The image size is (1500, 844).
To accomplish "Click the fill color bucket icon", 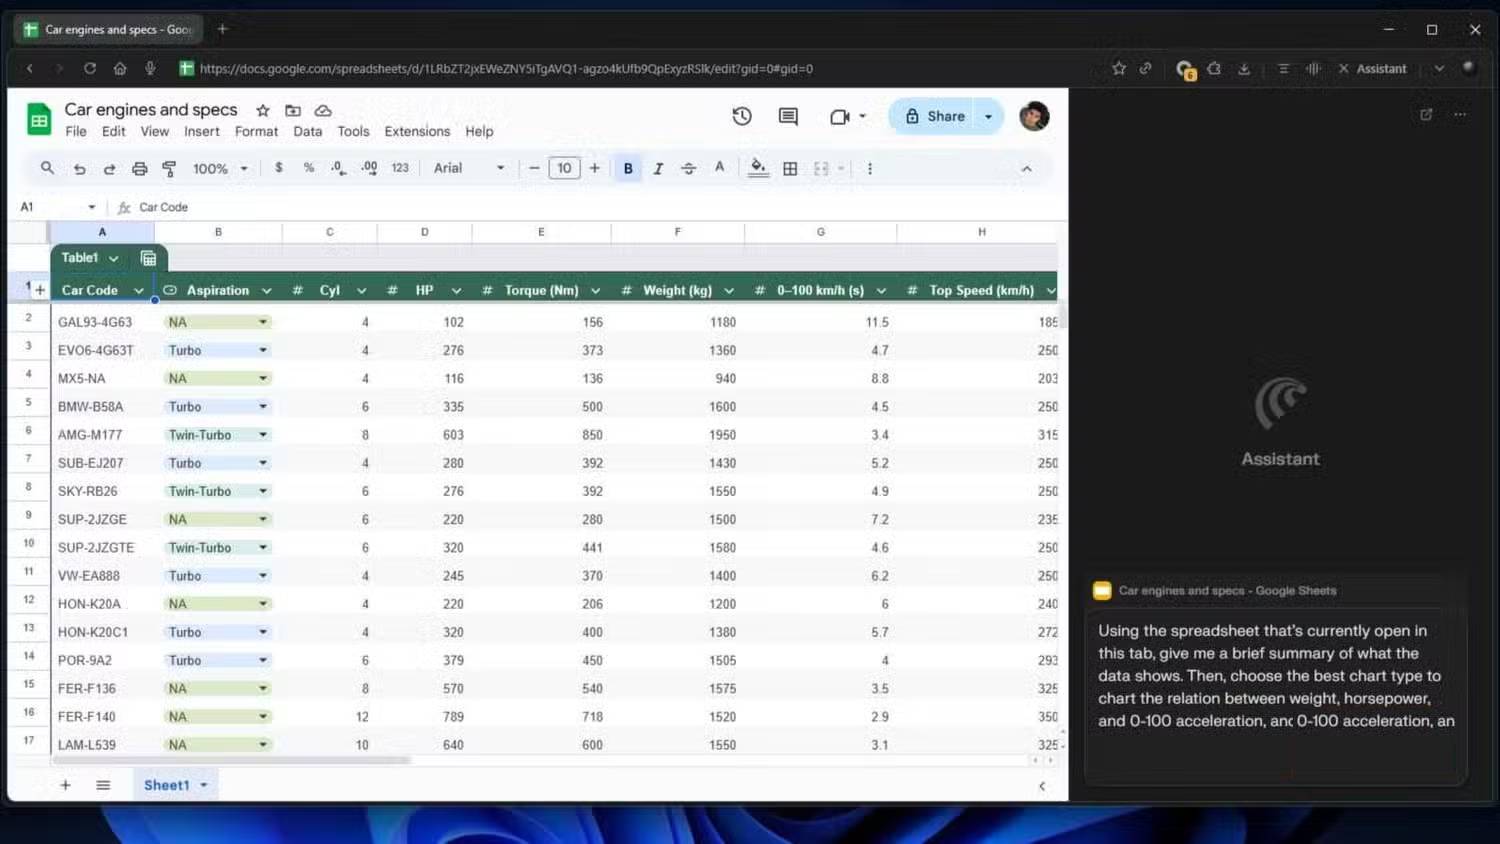I will click(758, 168).
